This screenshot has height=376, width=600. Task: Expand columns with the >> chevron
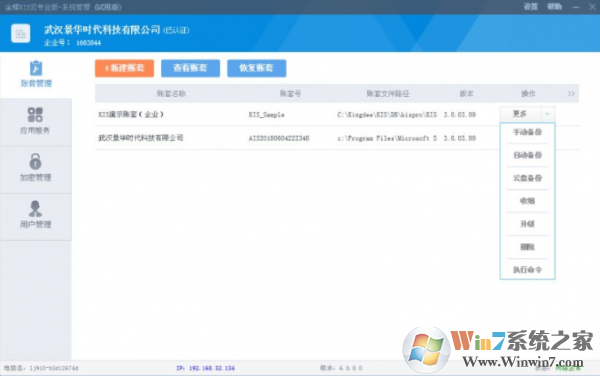pos(571,94)
